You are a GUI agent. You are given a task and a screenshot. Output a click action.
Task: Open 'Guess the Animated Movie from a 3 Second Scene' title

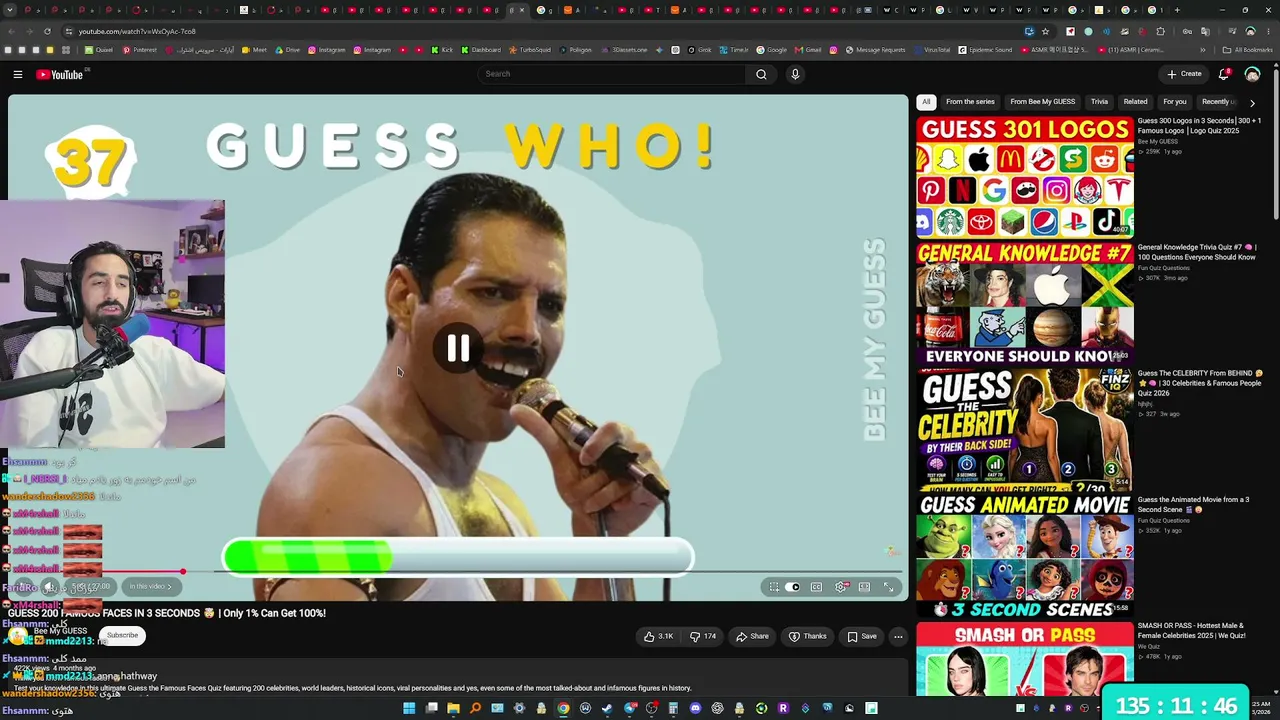tap(1196, 504)
